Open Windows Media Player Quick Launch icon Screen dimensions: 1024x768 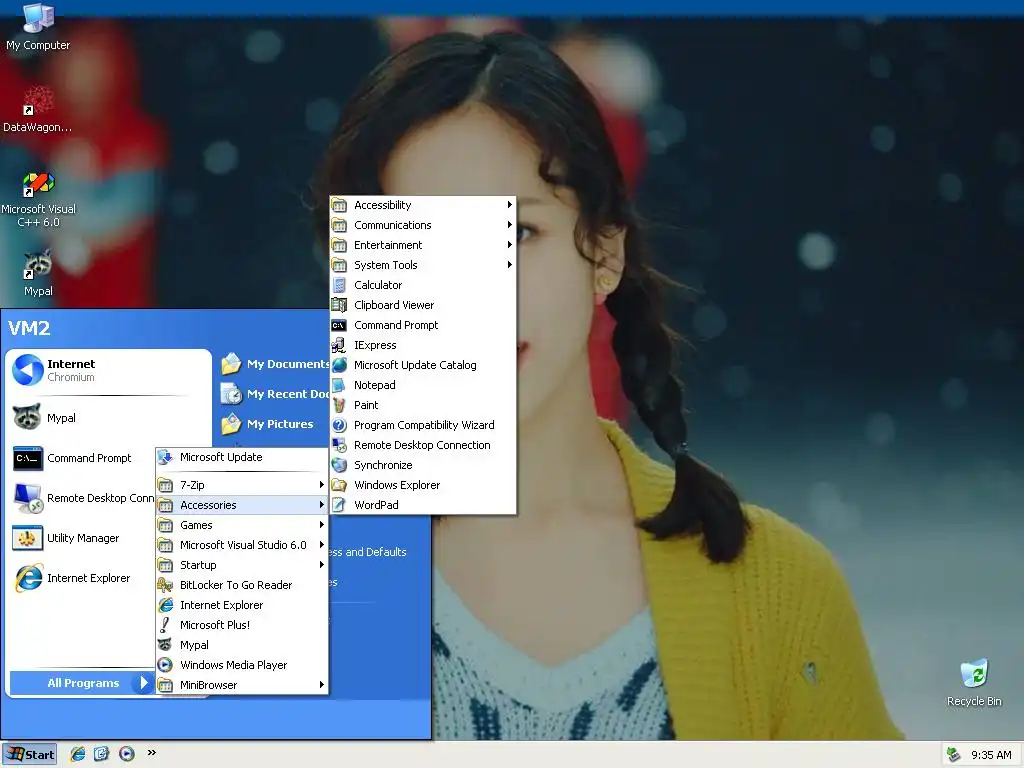tap(127, 754)
